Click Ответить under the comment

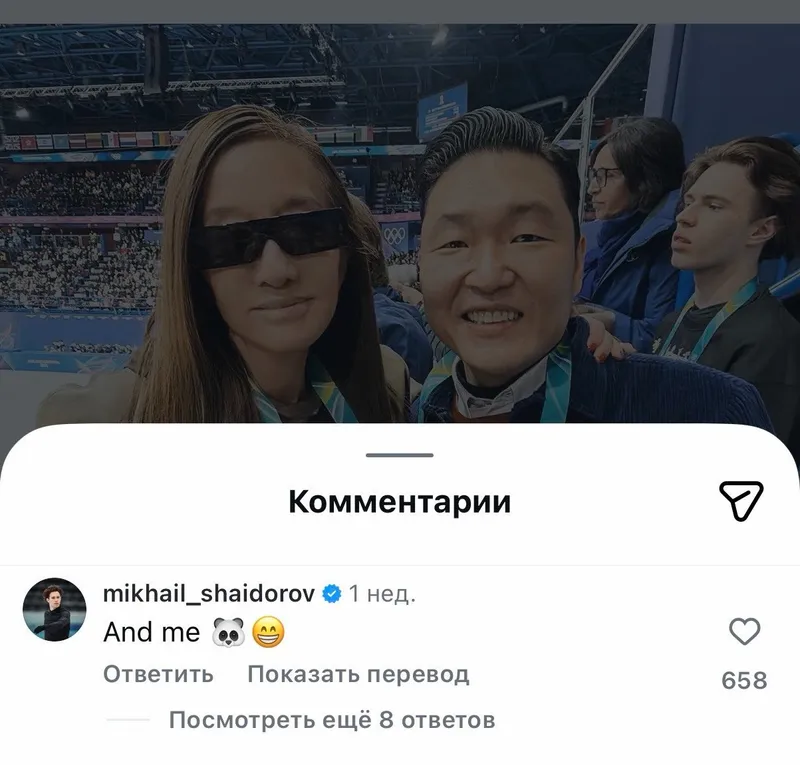point(158,674)
